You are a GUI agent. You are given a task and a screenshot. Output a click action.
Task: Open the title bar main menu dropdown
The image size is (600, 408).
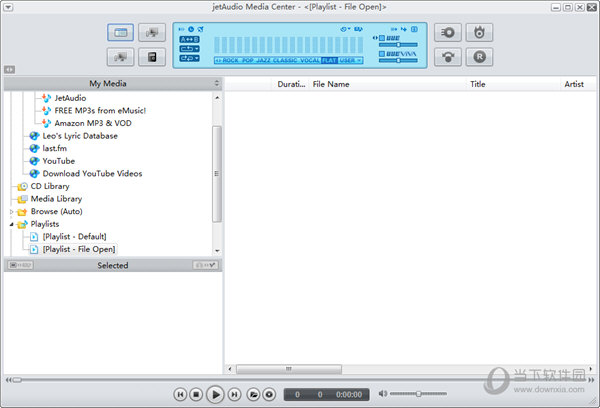pyautogui.click(x=8, y=7)
